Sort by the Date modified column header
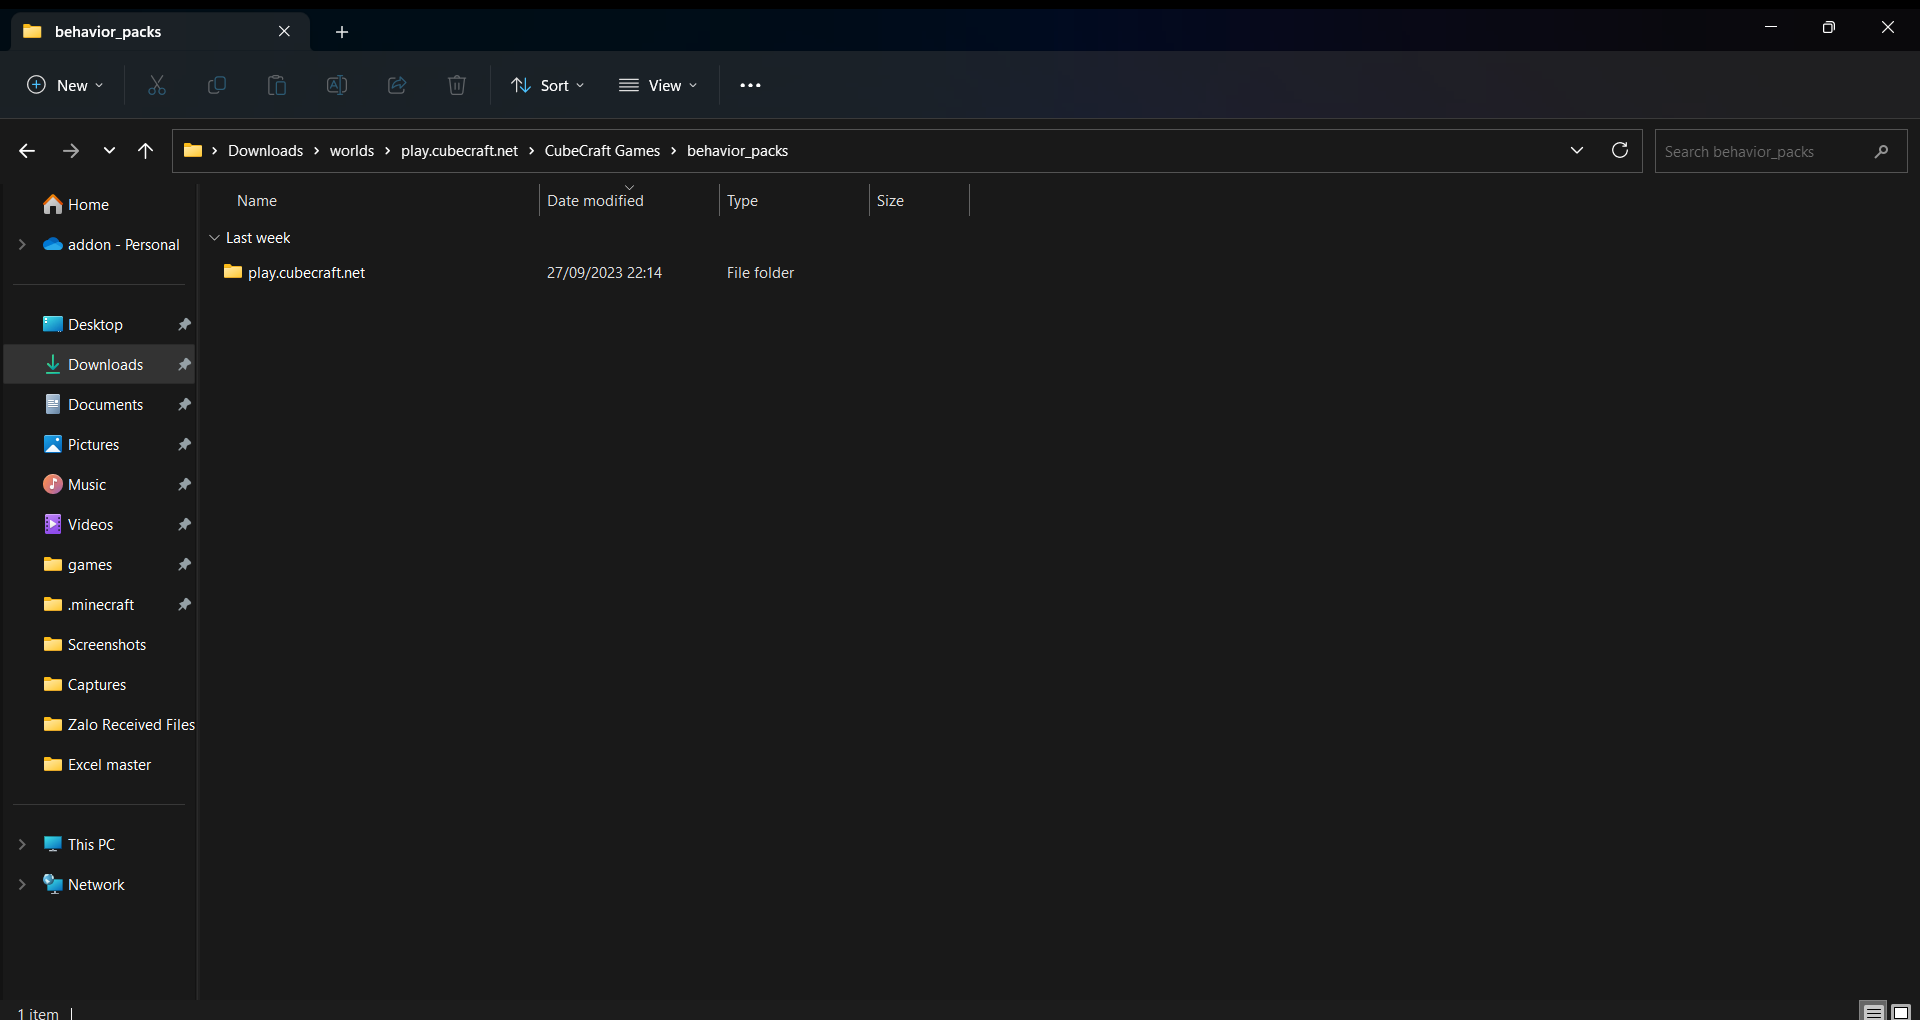Image resolution: width=1920 pixels, height=1020 pixels. 596,200
